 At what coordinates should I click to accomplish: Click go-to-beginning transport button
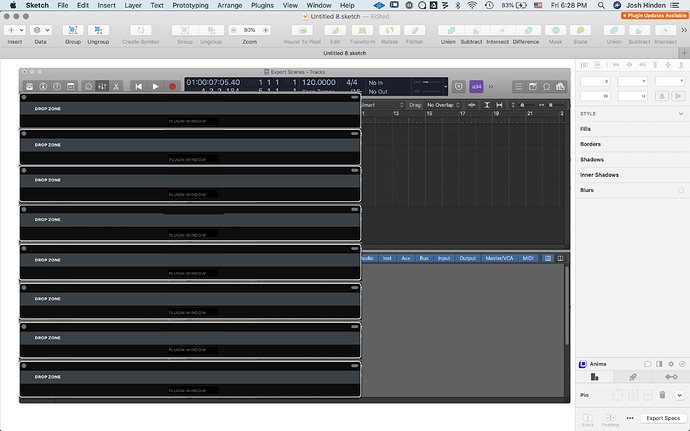(x=139, y=87)
